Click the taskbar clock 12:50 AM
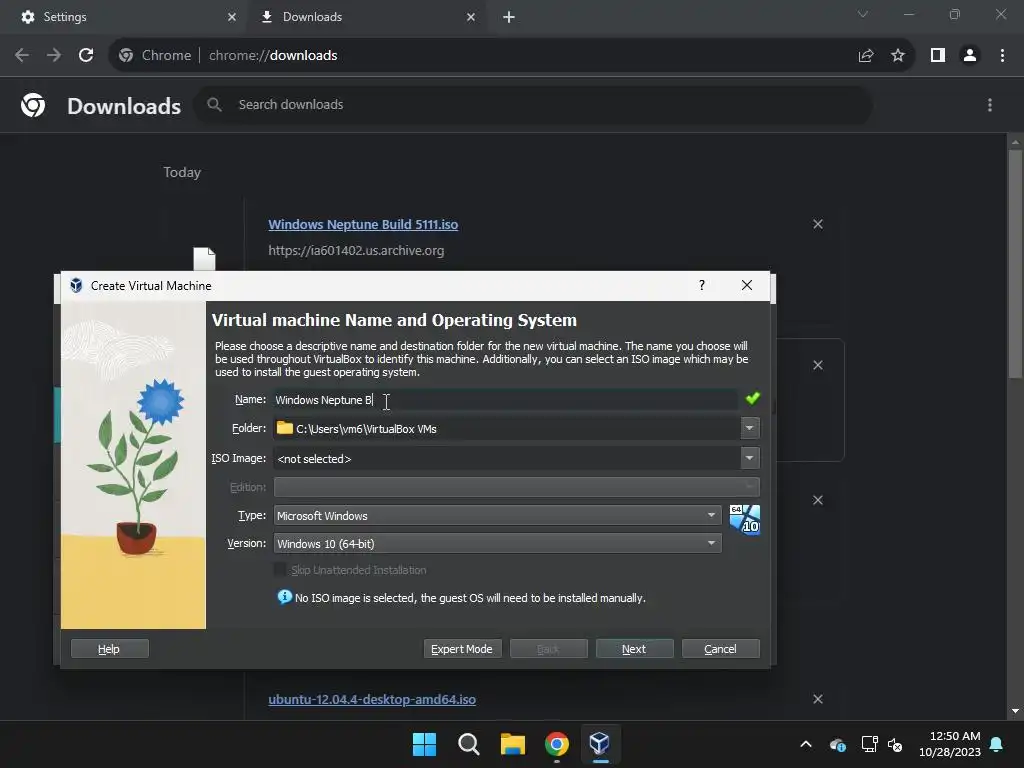The image size is (1024, 768). pos(950,744)
